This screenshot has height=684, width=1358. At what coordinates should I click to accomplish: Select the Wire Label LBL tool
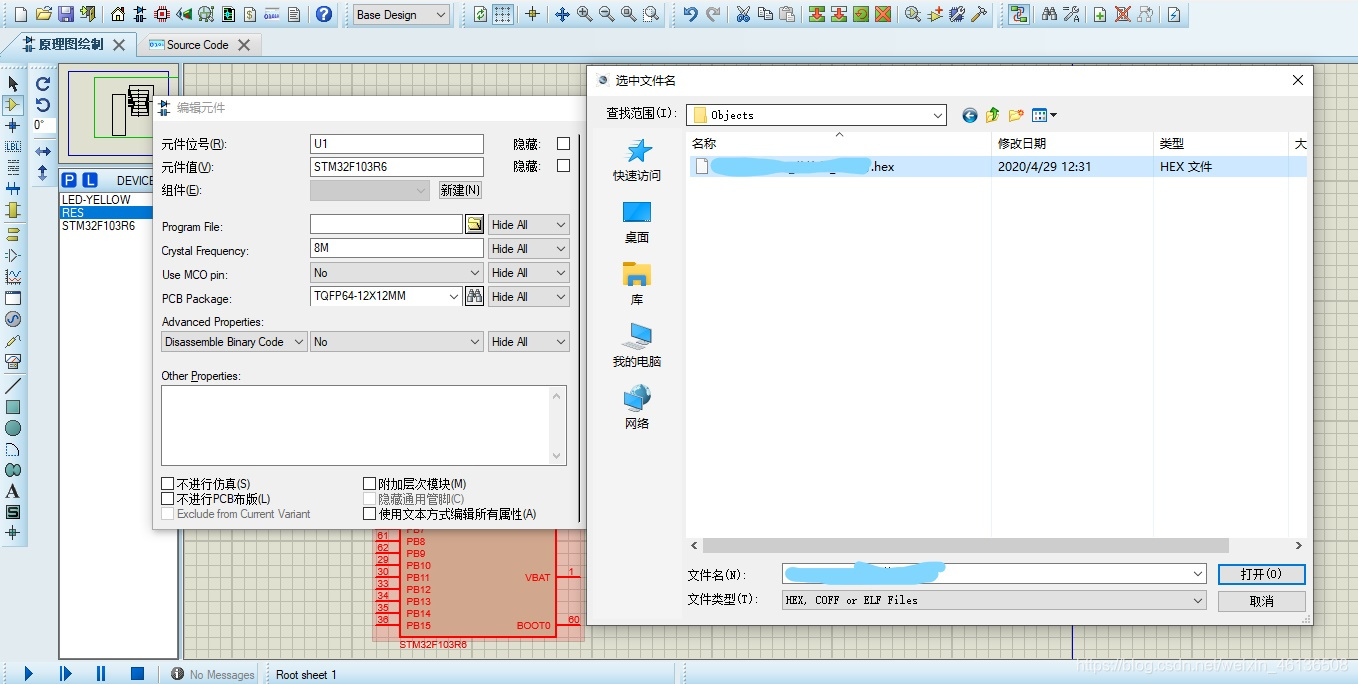pos(13,146)
